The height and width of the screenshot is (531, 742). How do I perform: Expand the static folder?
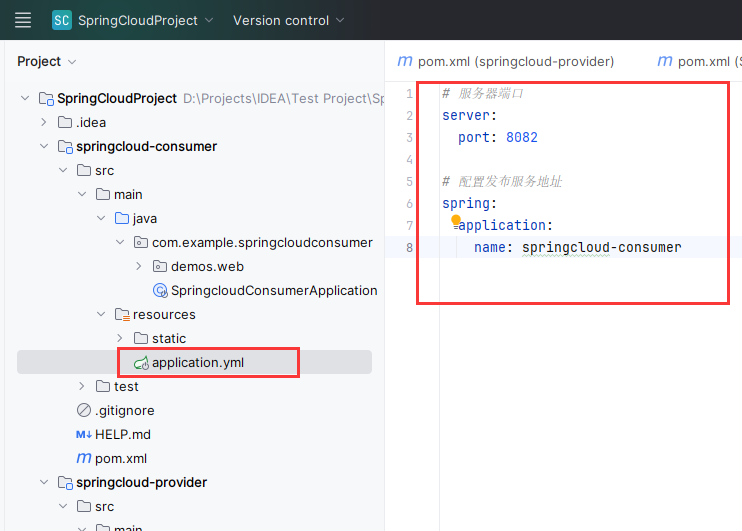(120, 338)
